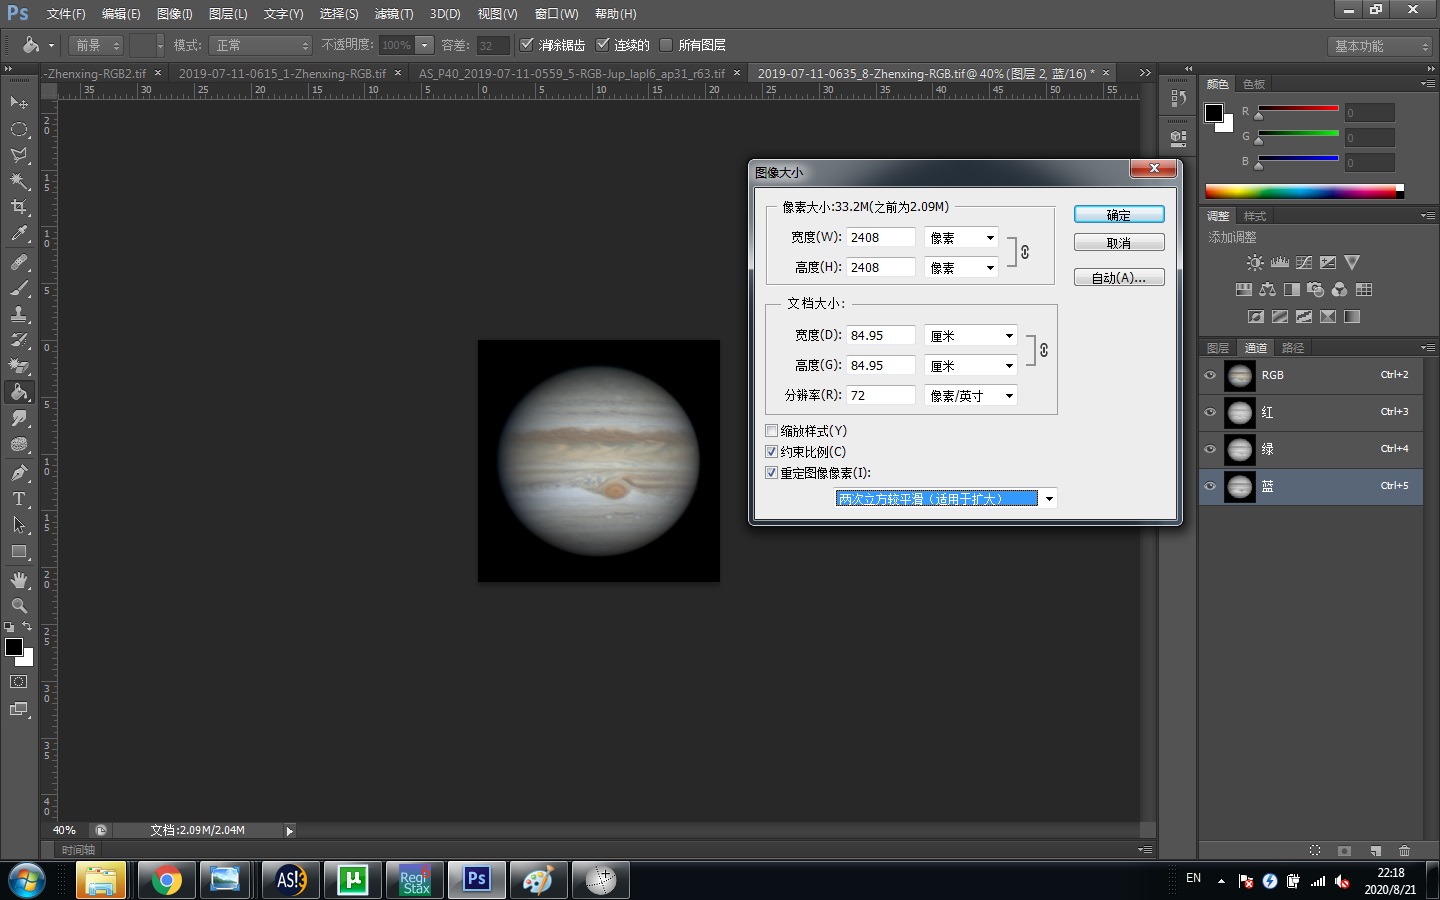This screenshot has height=900, width=1440.
Task: Delete current channel with trash icon
Action: pos(1404,851)
